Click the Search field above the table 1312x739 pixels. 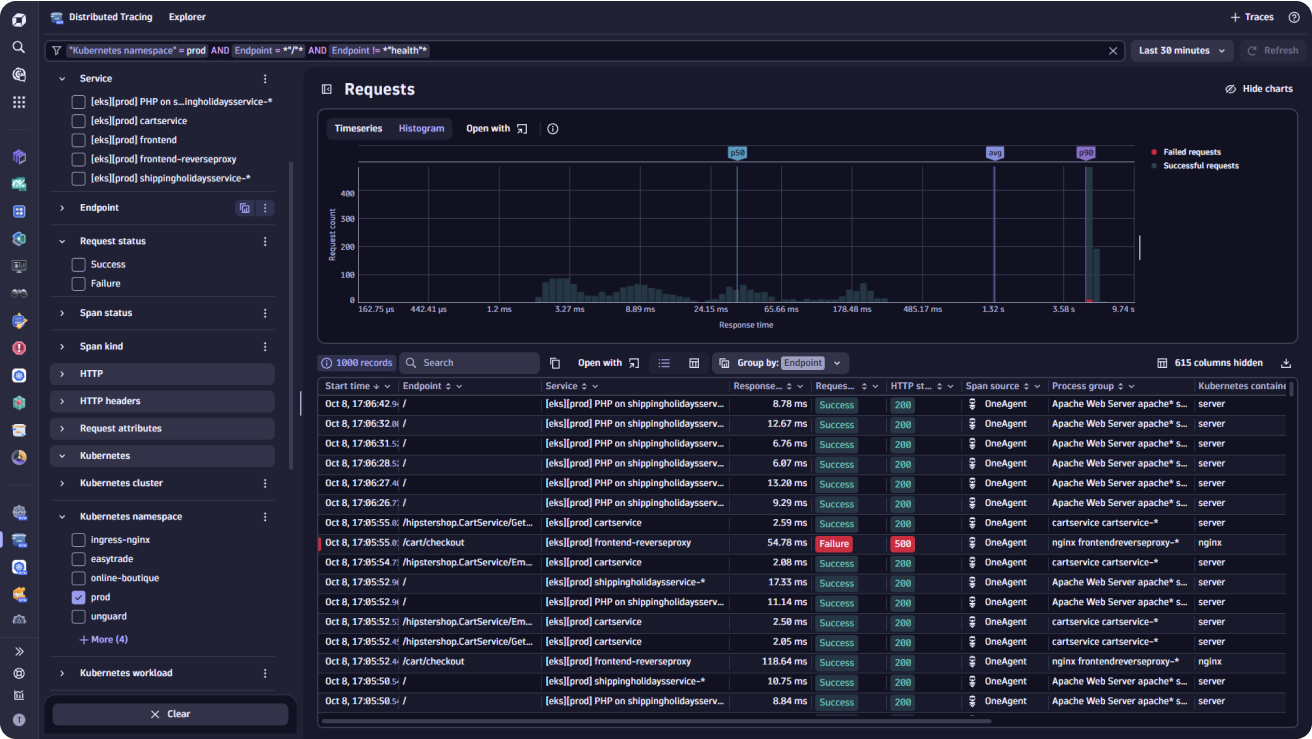(x=470, y=363)
